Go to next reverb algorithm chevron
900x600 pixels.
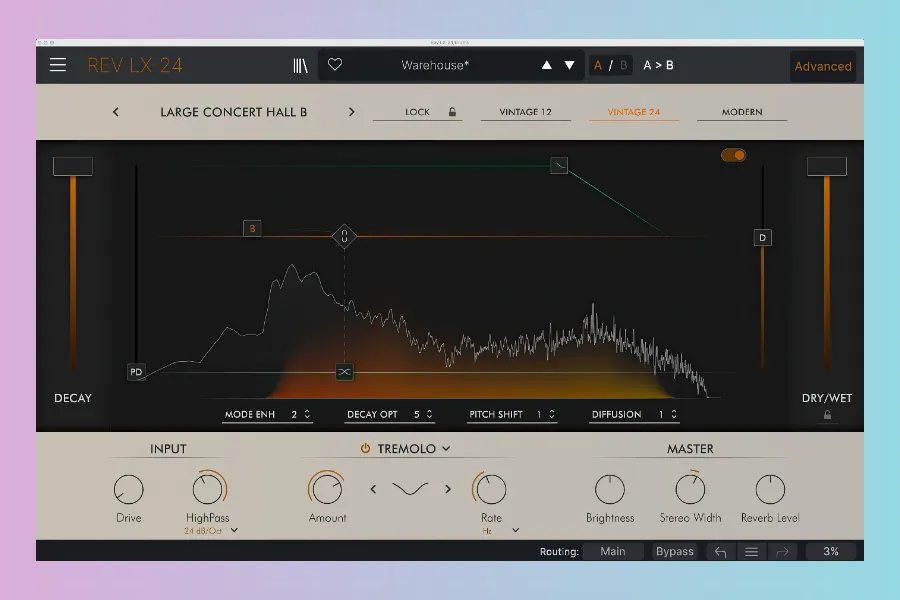click(351, 112)
